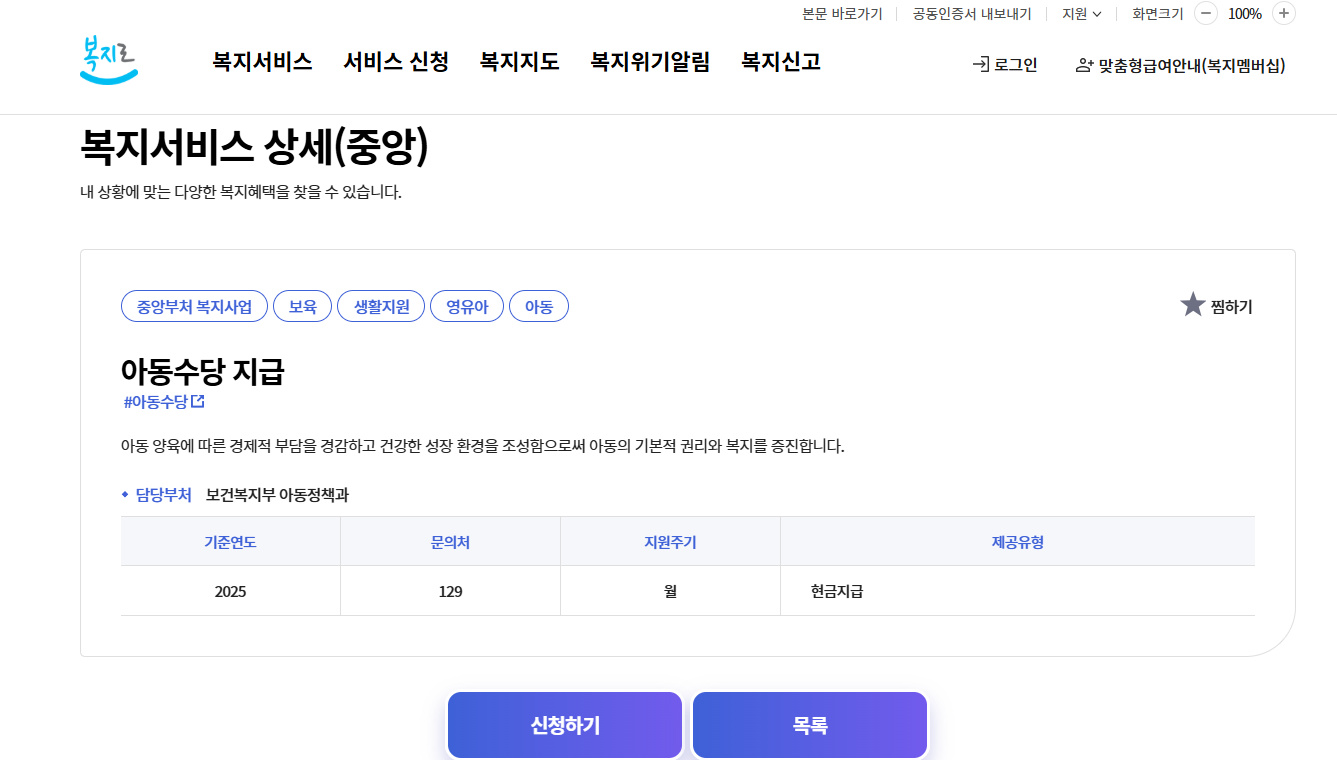The width and height of the screenshot is (1337, 760).
Task: Select 복지신고 in the top navigation
Action: [x=779, y=61]
